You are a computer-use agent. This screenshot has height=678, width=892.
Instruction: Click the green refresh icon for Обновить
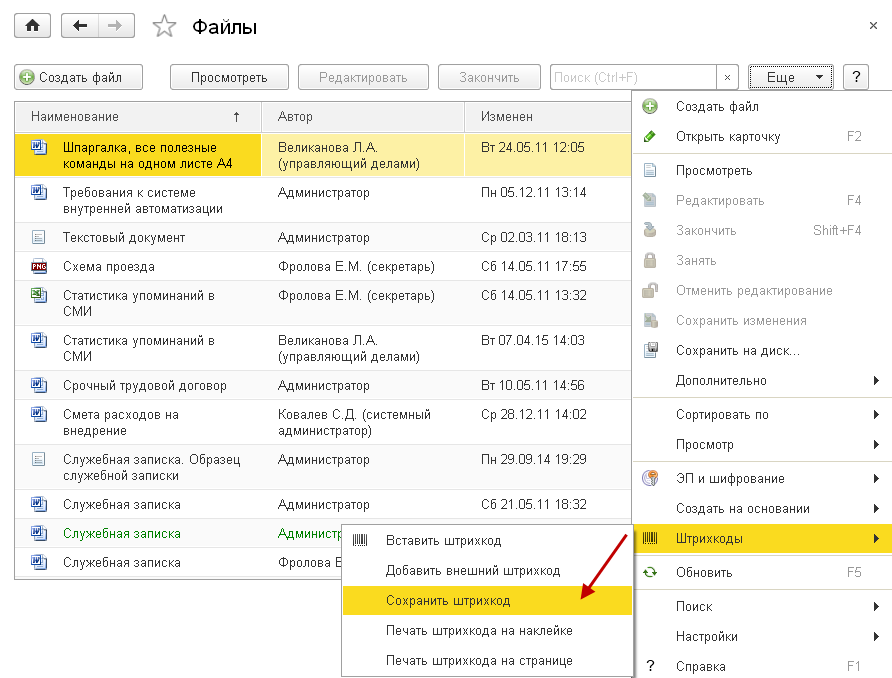coord(650,573)
